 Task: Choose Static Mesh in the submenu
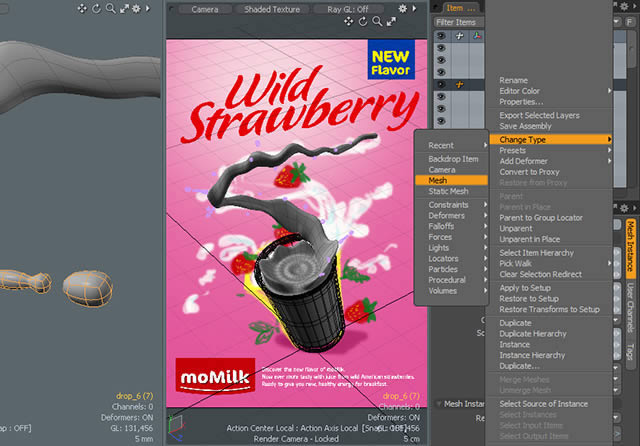pos(451,191)
